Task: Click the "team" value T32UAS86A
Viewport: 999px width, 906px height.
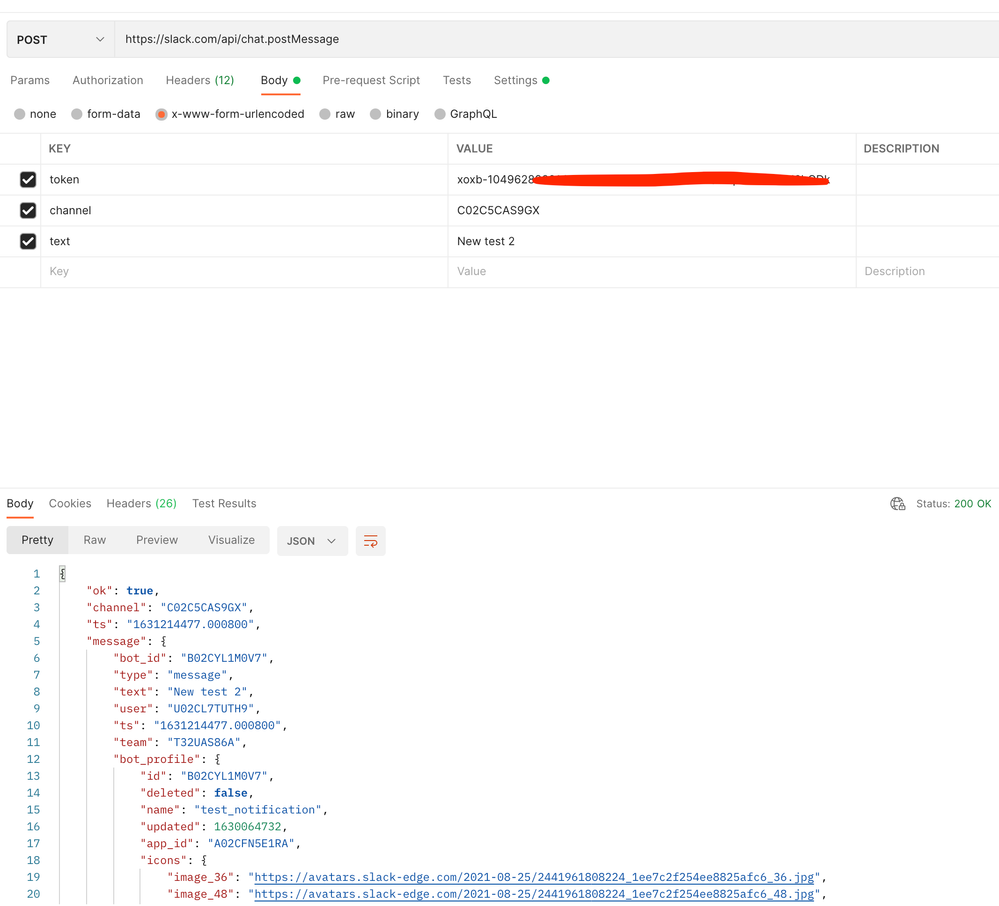Action: click(x=204, y=742)
